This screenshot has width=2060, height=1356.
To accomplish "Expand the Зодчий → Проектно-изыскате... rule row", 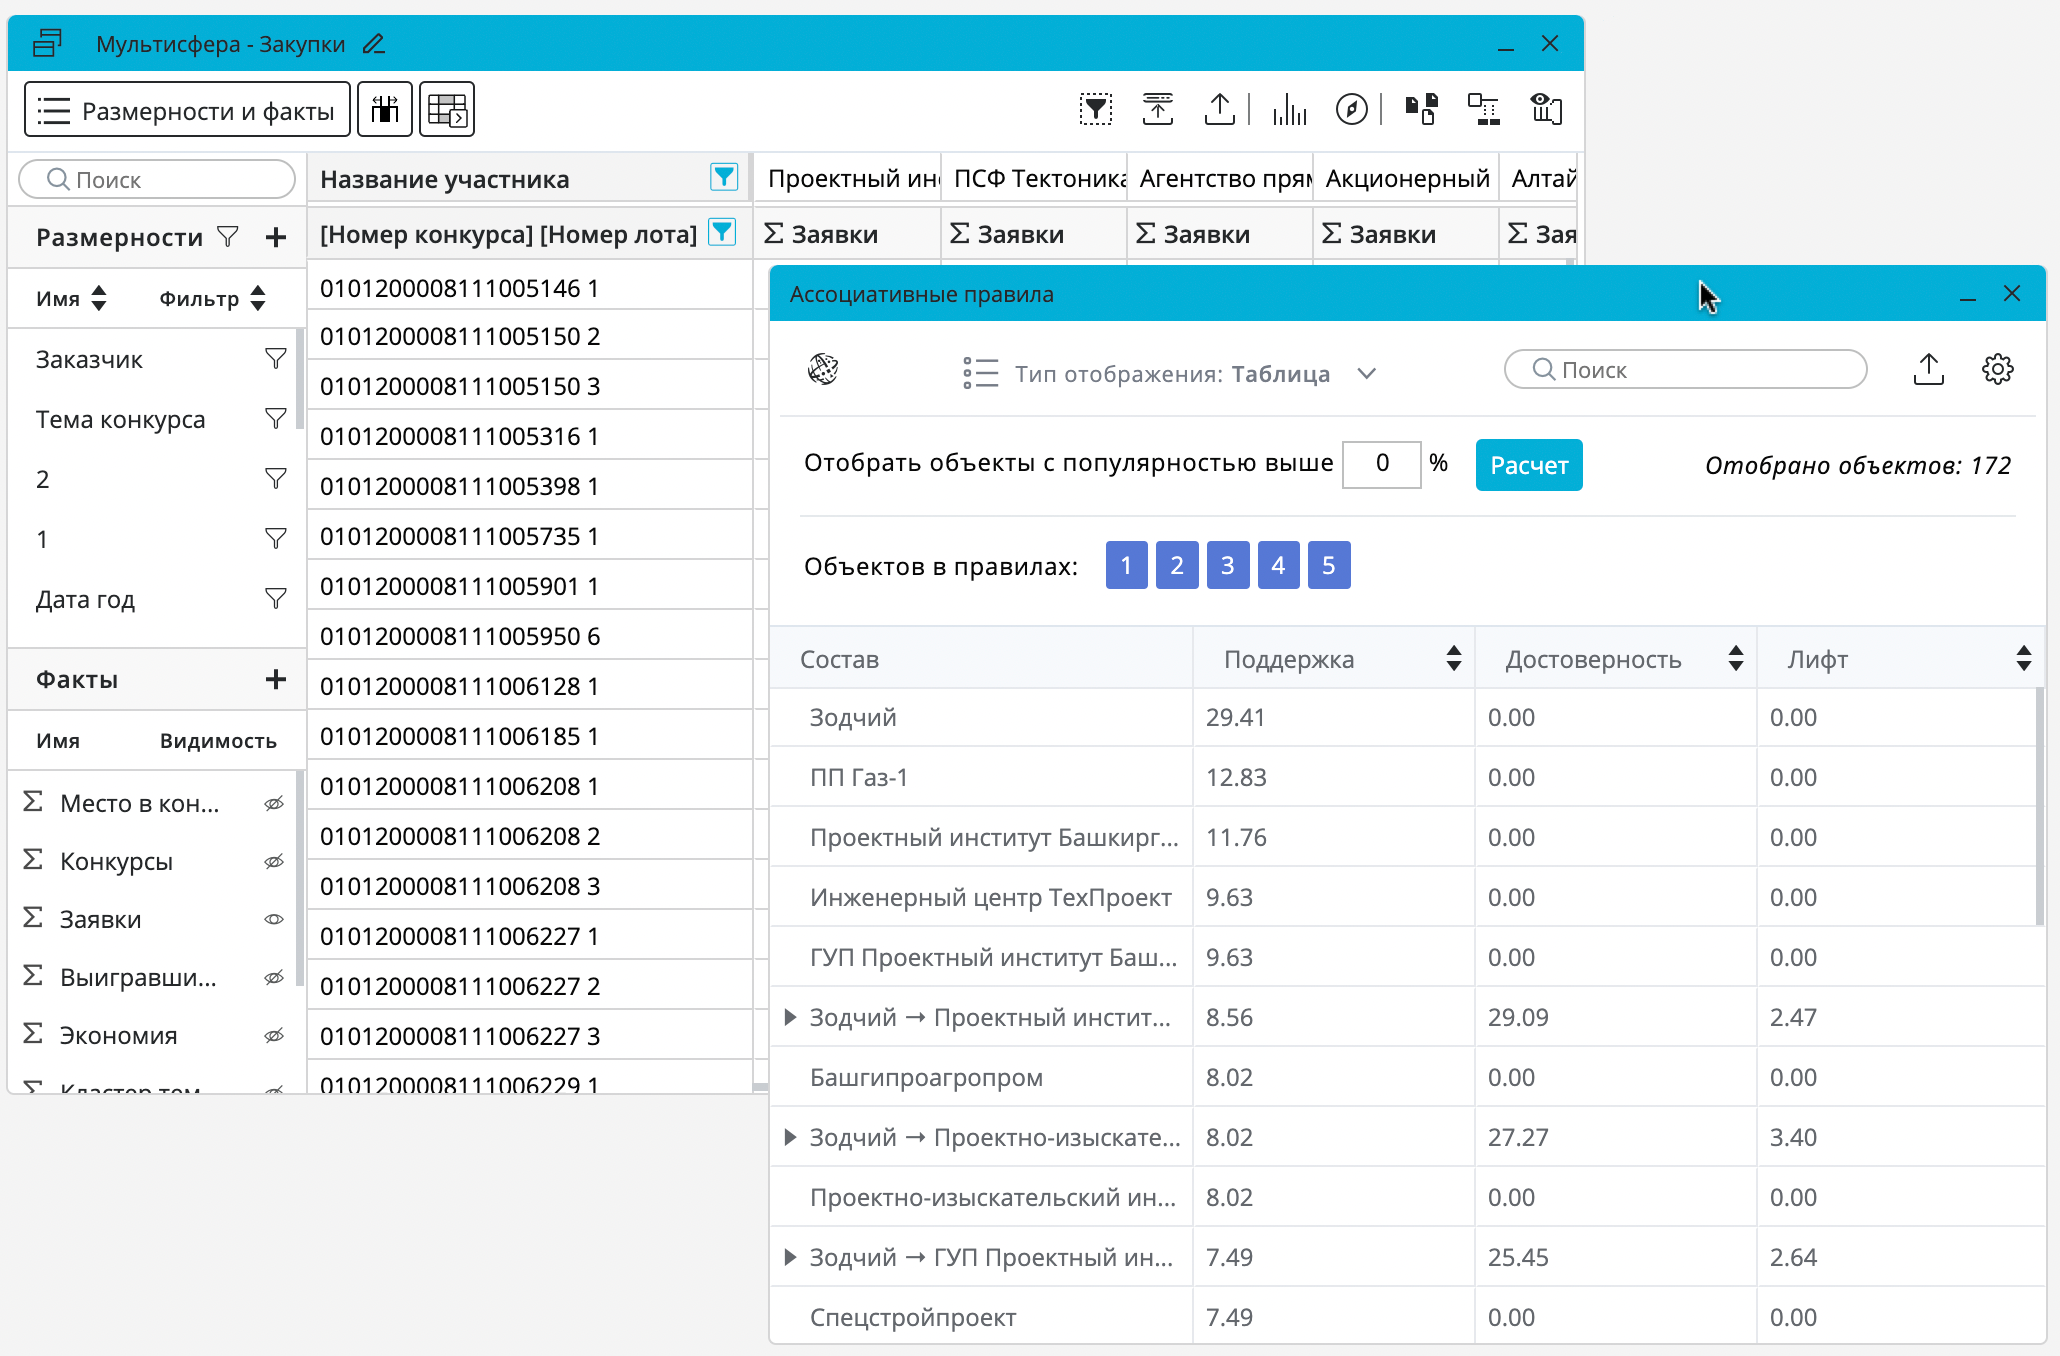I will 790,1137.
